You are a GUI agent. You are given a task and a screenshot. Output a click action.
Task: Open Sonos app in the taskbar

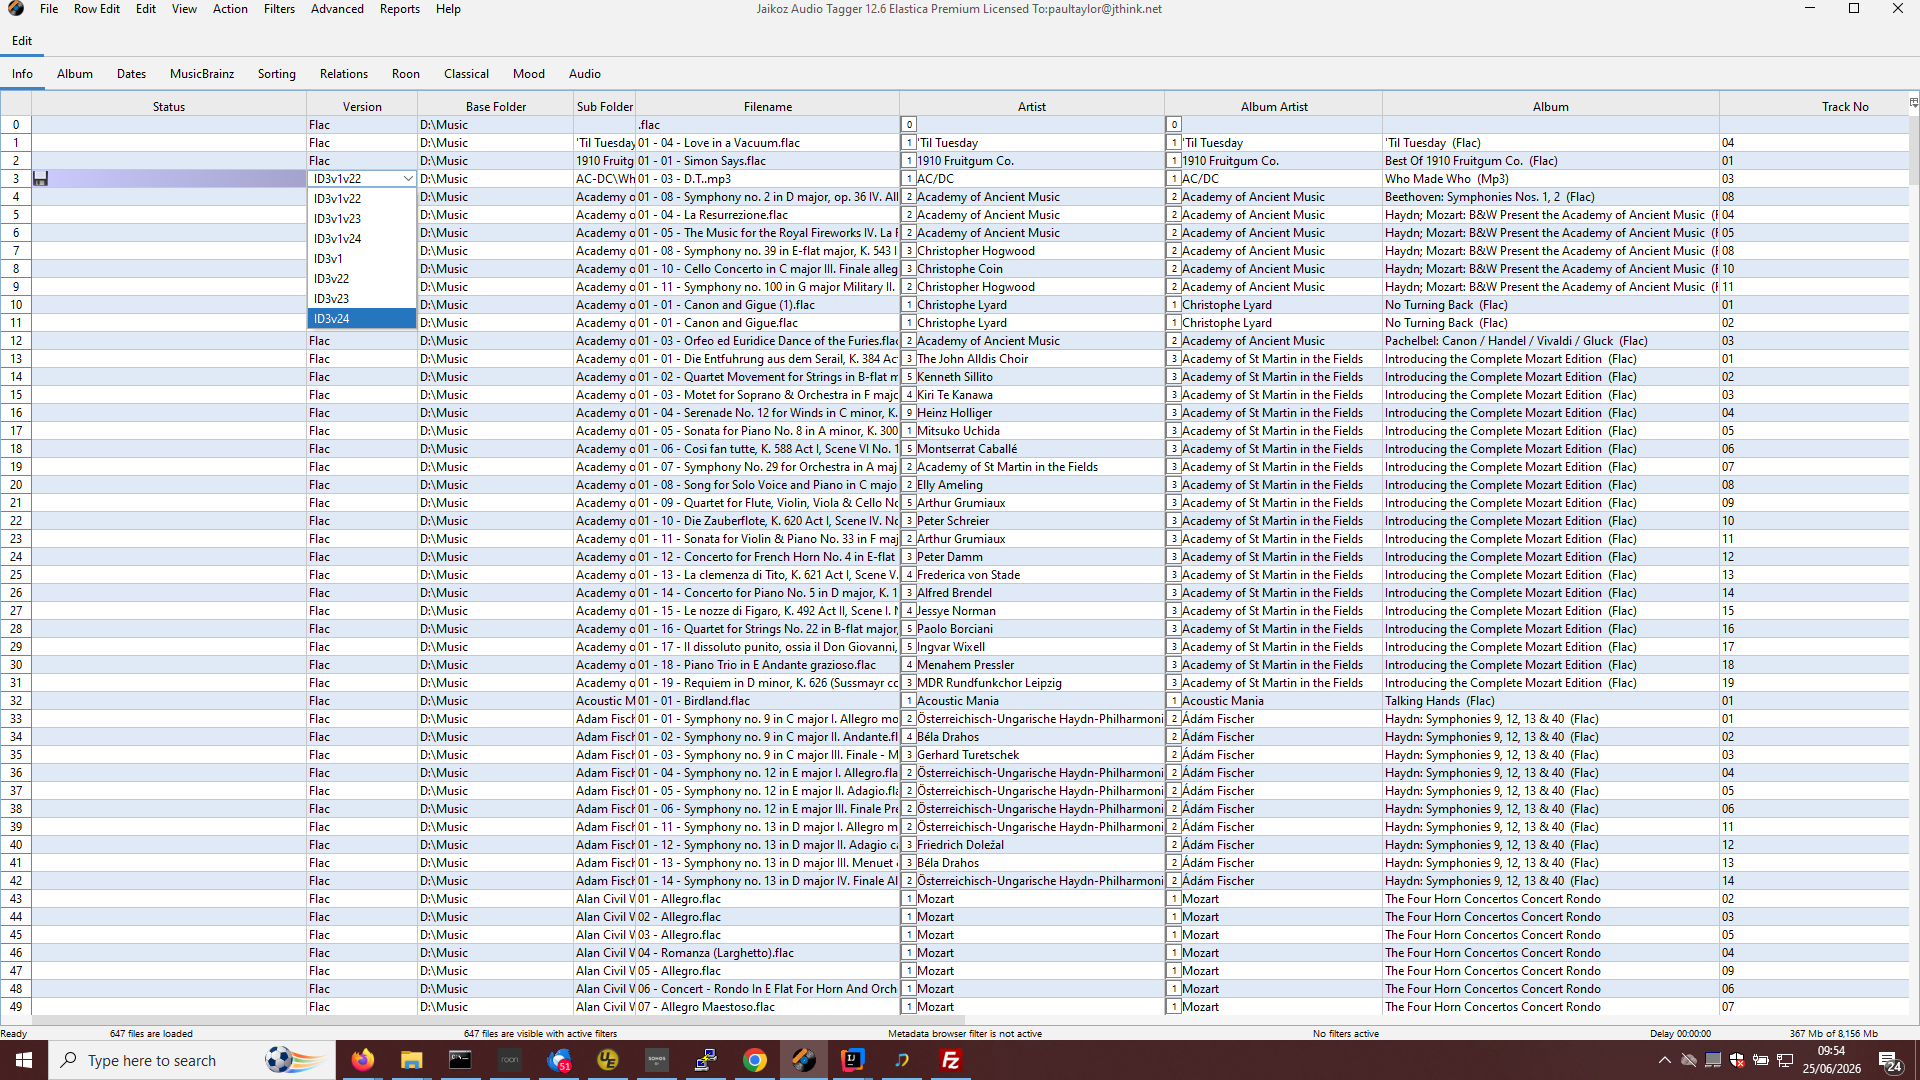tap(657, 1060)
